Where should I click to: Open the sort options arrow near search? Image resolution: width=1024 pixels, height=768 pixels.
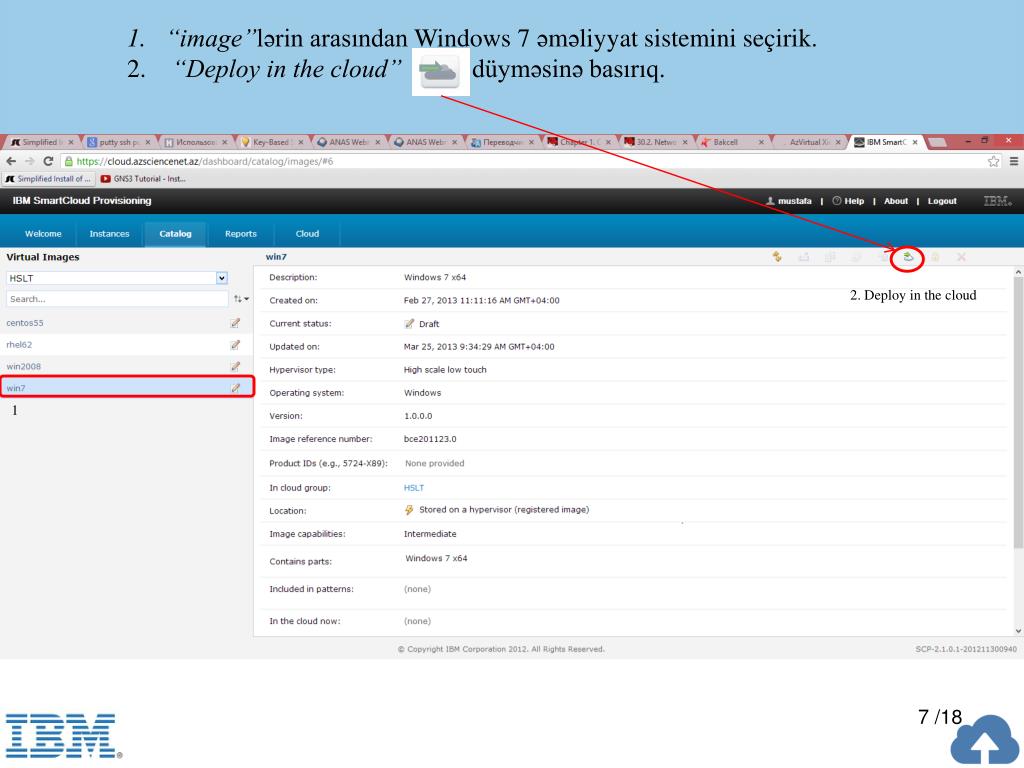241,299
